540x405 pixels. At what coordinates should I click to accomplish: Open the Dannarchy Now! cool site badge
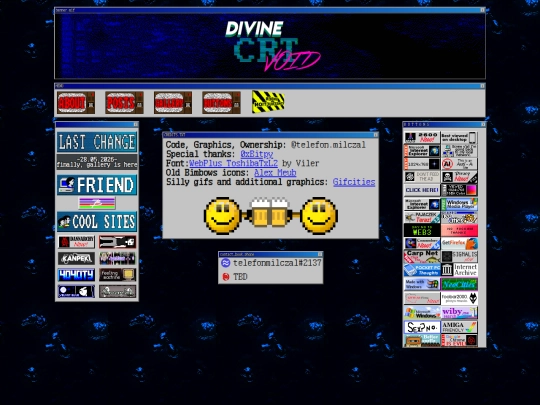(76, 242)
